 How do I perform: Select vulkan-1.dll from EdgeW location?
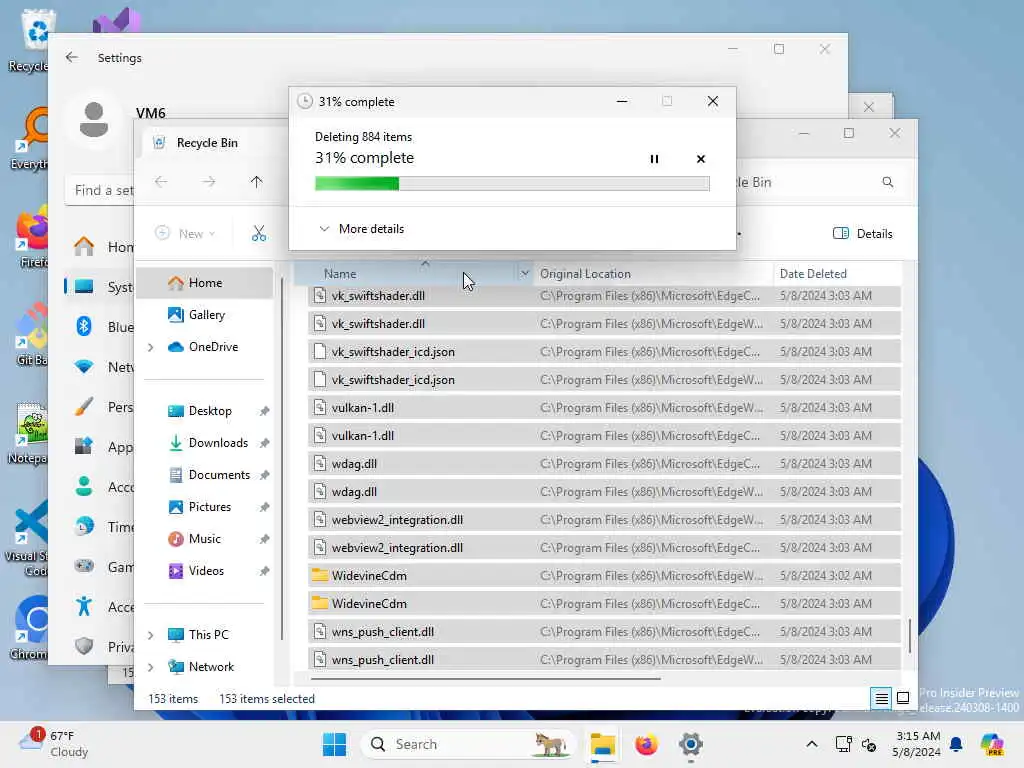point(604,408)
